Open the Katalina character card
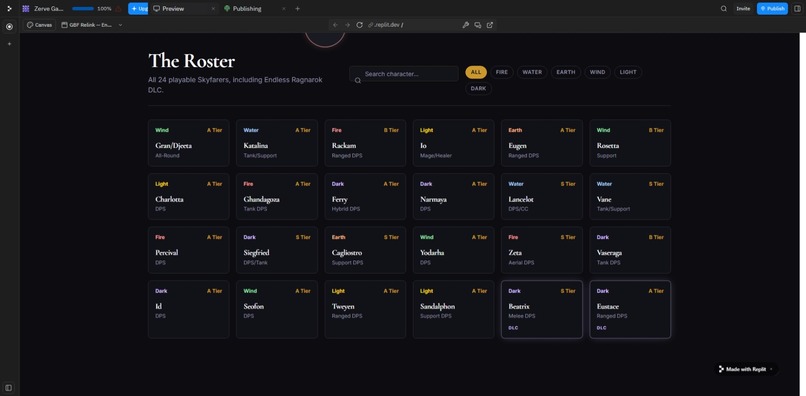 click(x=277, y=143)
